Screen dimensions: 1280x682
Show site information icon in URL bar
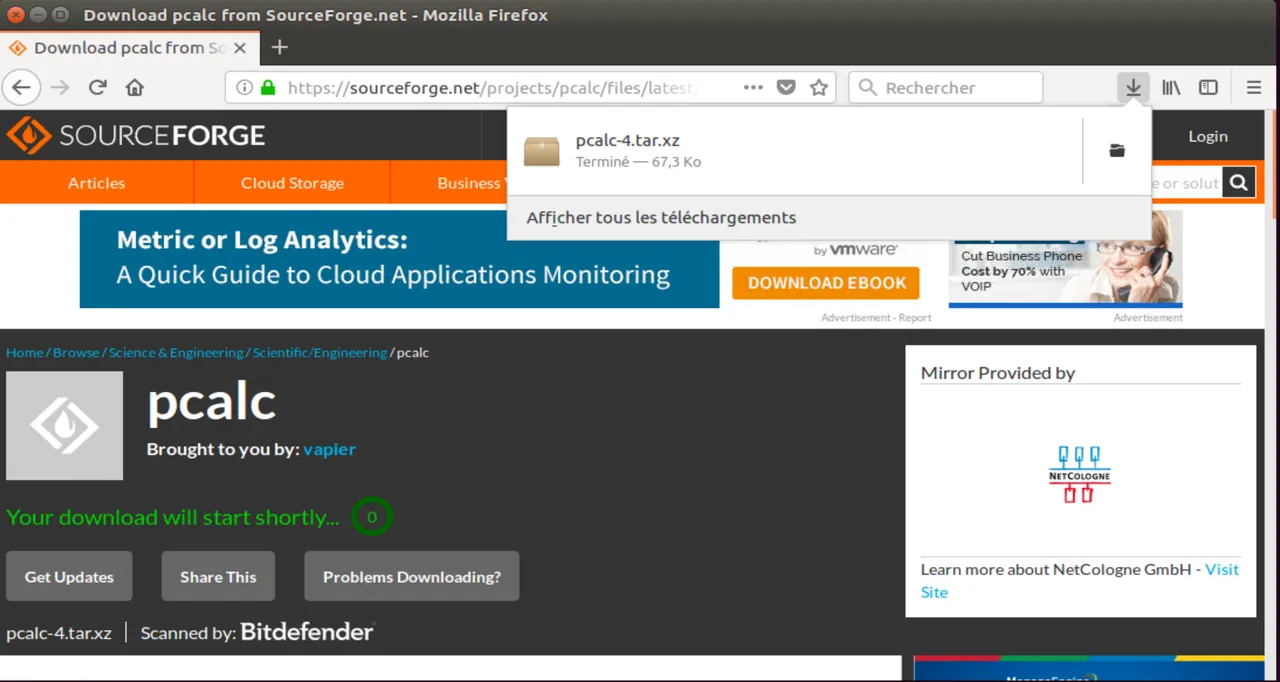coord(244,87)
